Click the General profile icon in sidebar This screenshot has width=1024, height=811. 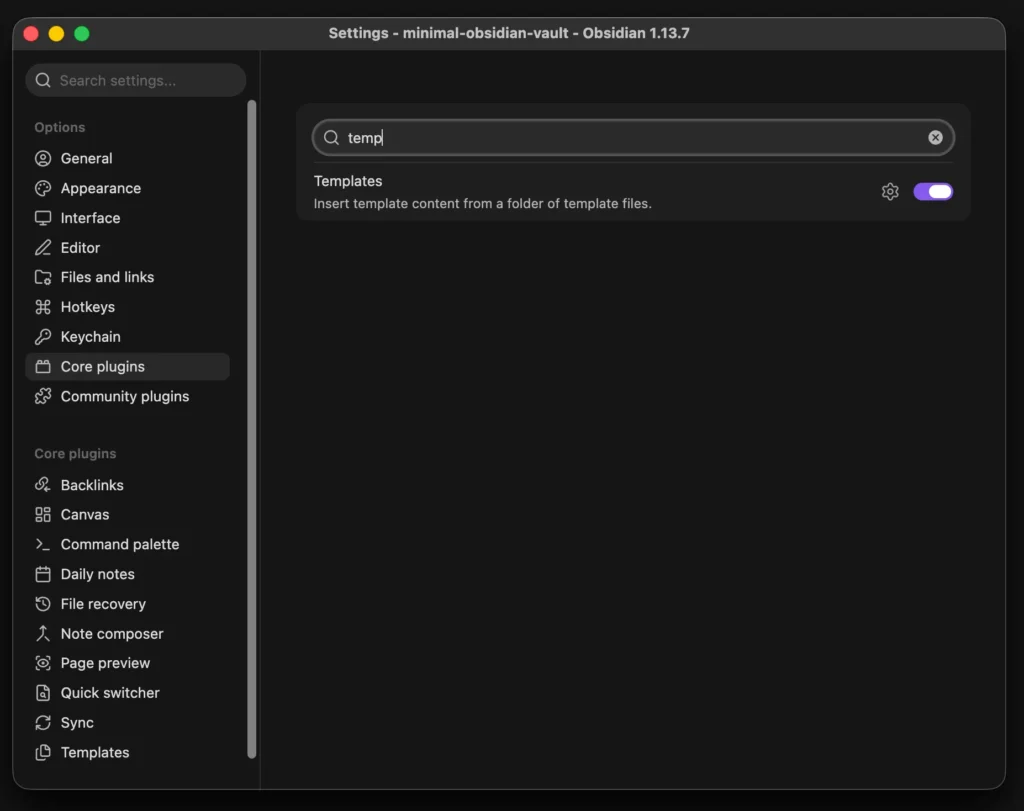pyautogui.click(x=43, y=159)
